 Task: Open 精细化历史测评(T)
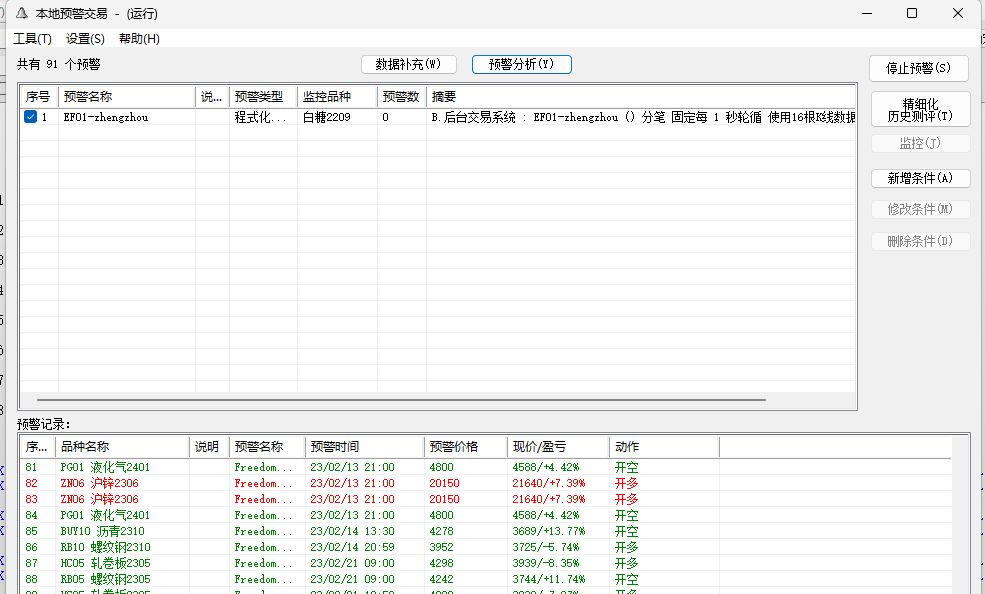coord(920,109)
